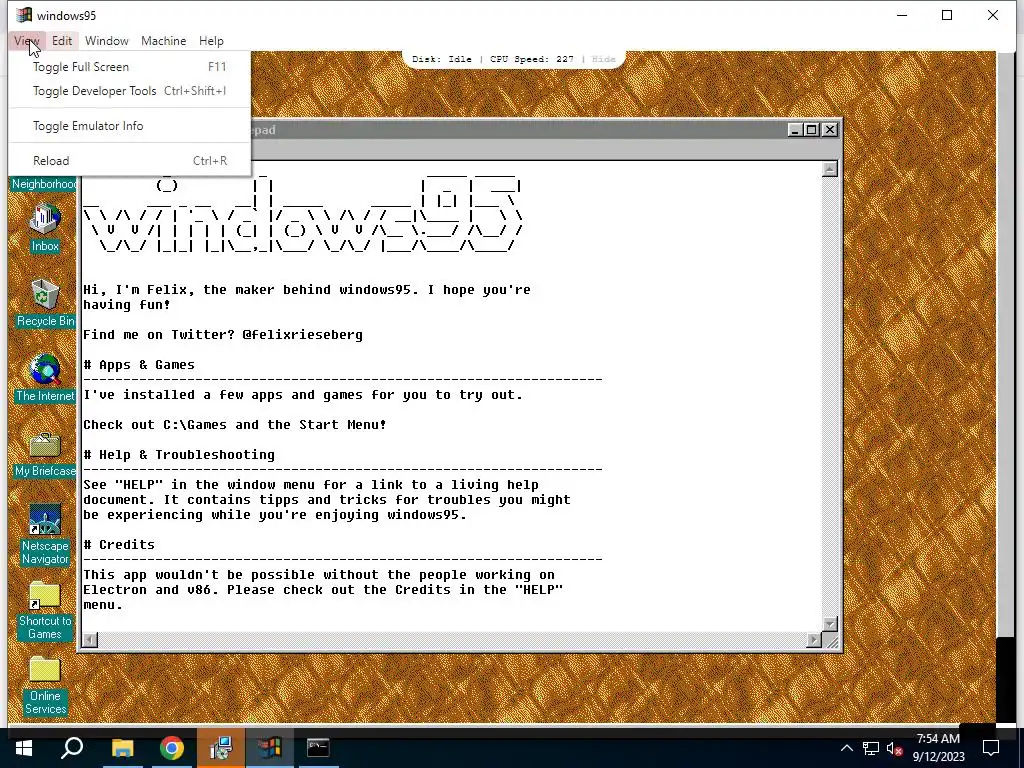The image size is (1024, 768).
Task: Click "Check out C:\Games" line
Action: [x=234, y=424]
